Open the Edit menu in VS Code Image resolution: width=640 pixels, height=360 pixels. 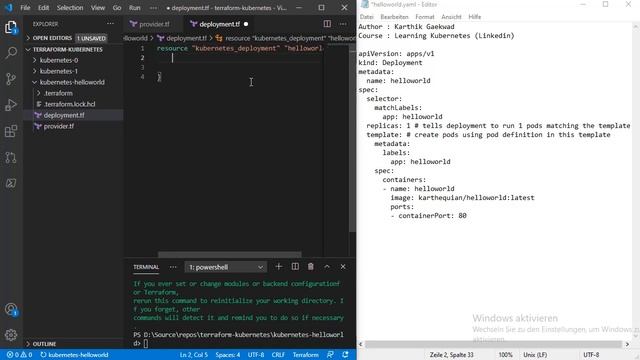(x=43, y=8)
